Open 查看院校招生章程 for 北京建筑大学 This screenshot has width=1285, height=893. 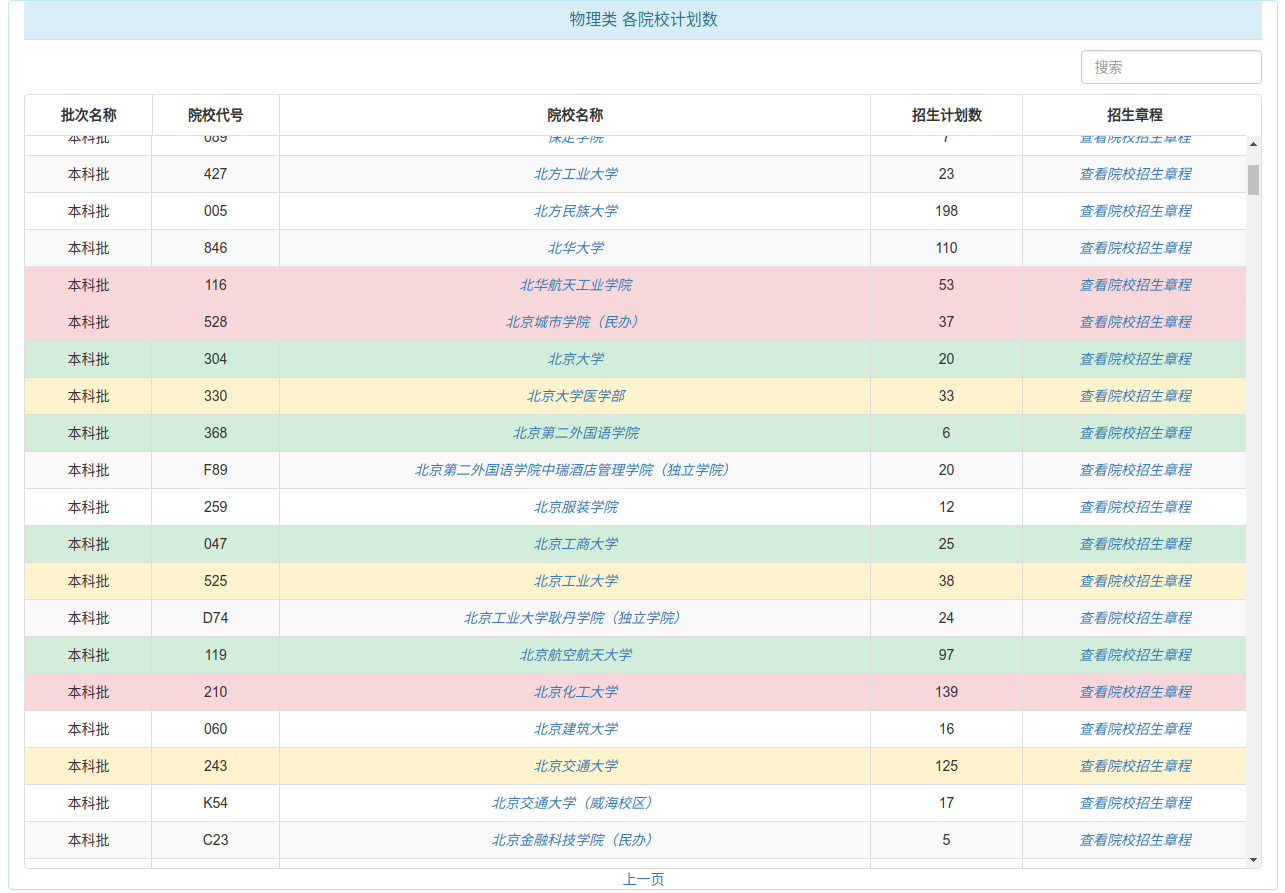[x=1135, y=729]
